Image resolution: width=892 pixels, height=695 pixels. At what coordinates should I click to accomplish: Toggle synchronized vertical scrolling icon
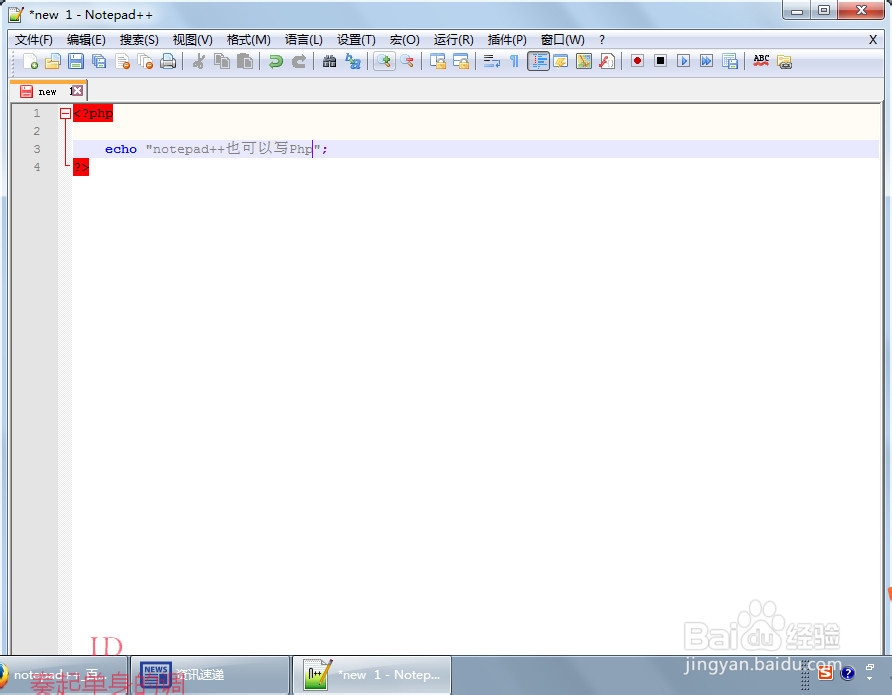pyautogui.click(x=437, y=61)
